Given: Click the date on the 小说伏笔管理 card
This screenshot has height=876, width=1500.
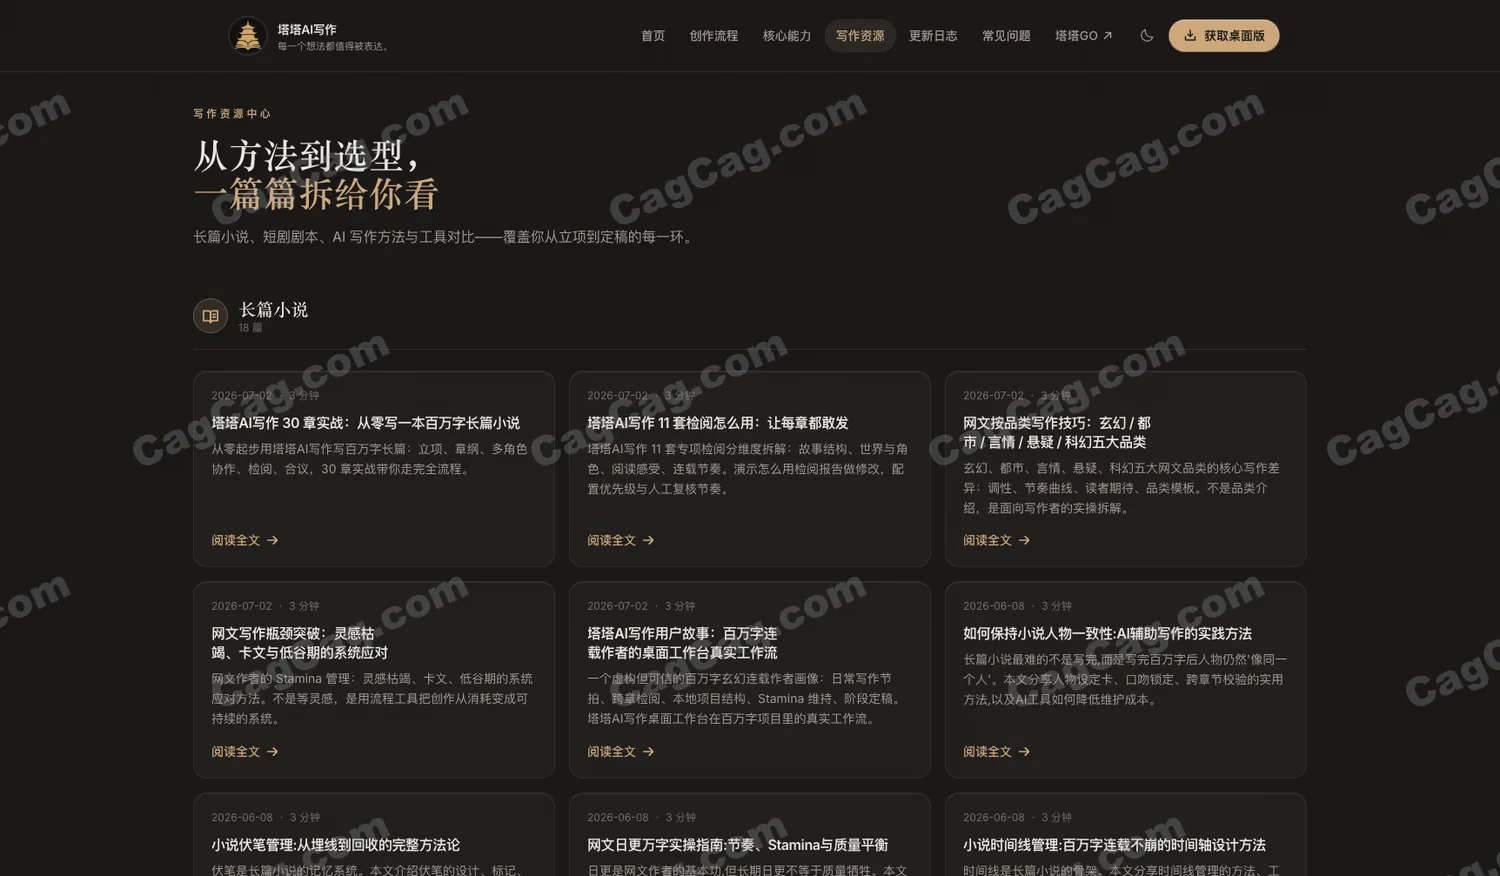Looking at the screenshot, I should point(242,818).
